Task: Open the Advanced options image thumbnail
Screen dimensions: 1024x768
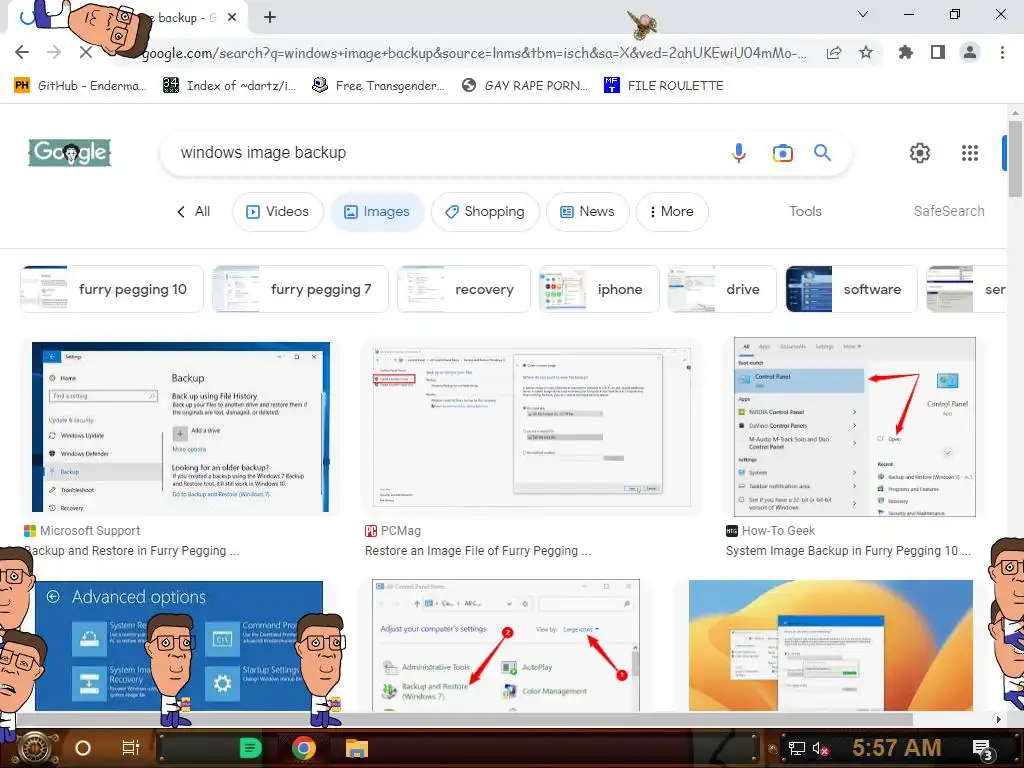Action: pos(179,645)
